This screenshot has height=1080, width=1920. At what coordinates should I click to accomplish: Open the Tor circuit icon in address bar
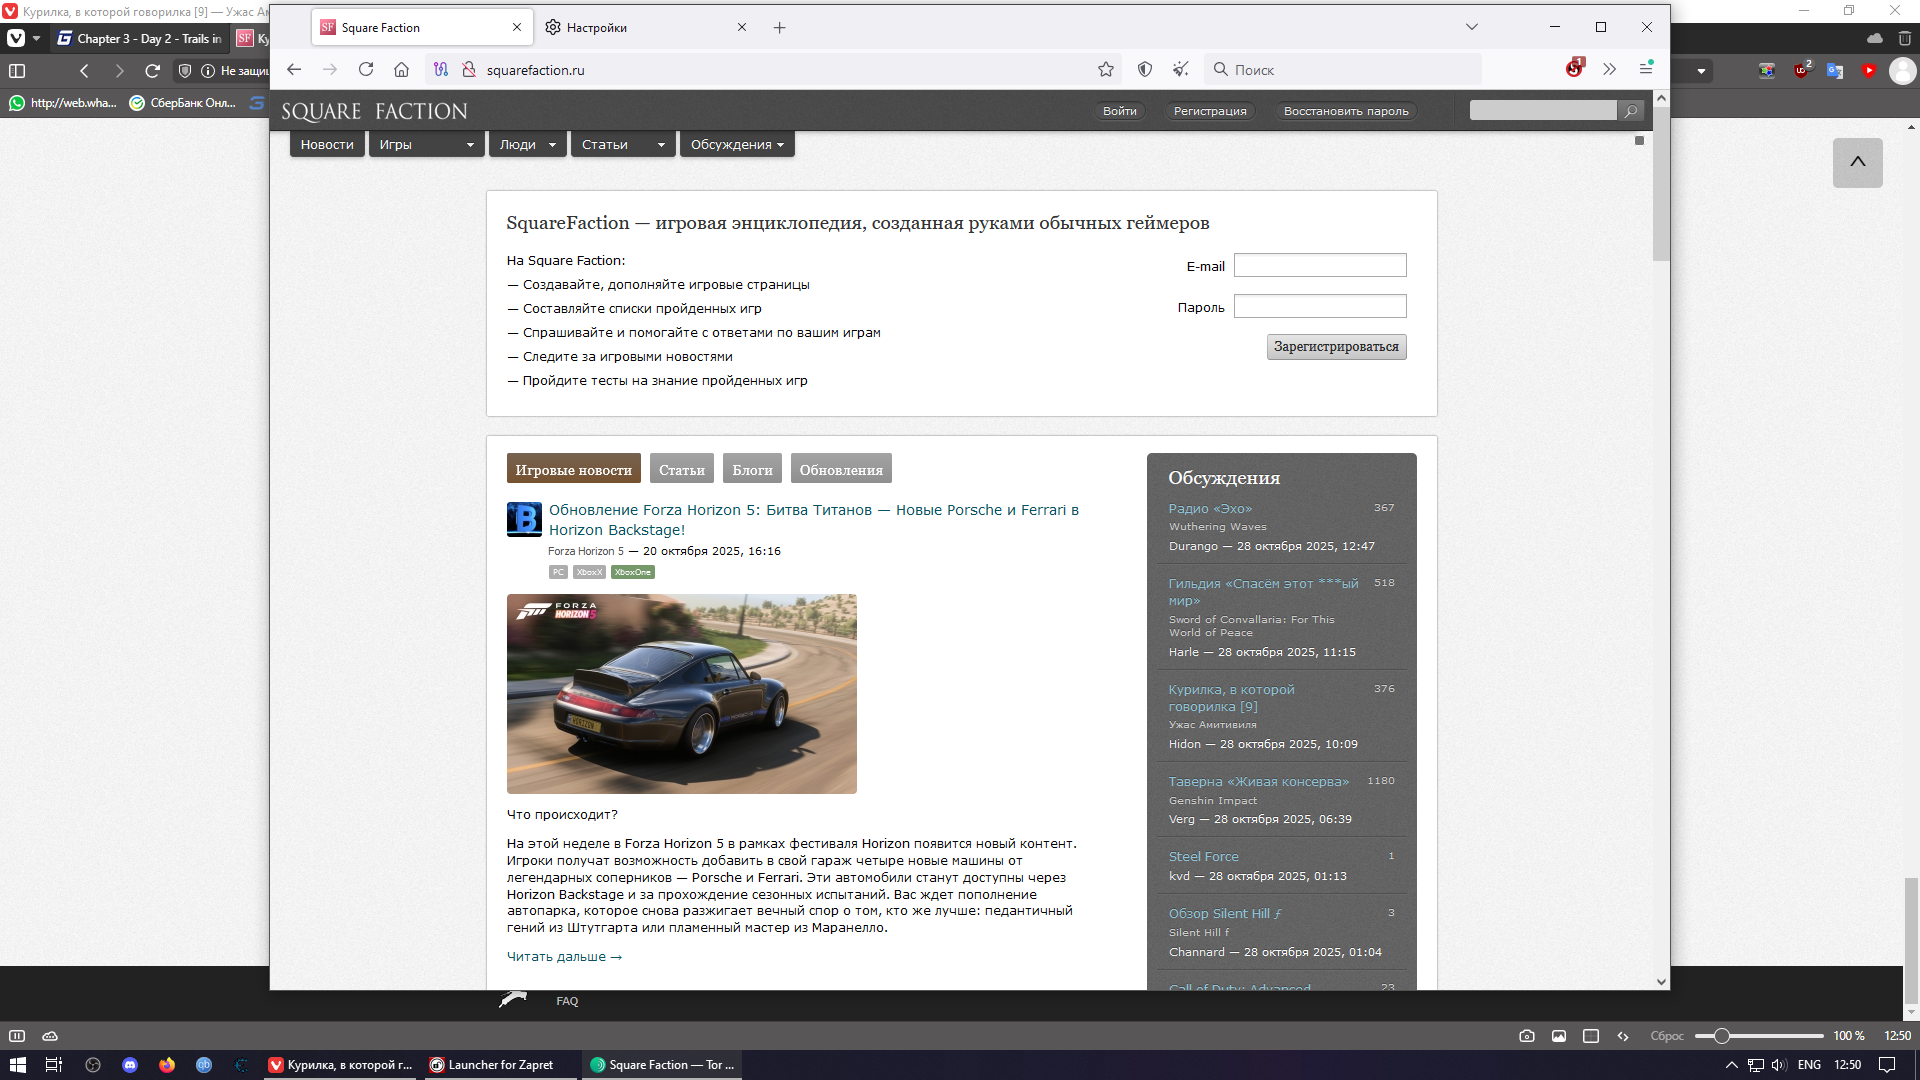pos(441,69)
